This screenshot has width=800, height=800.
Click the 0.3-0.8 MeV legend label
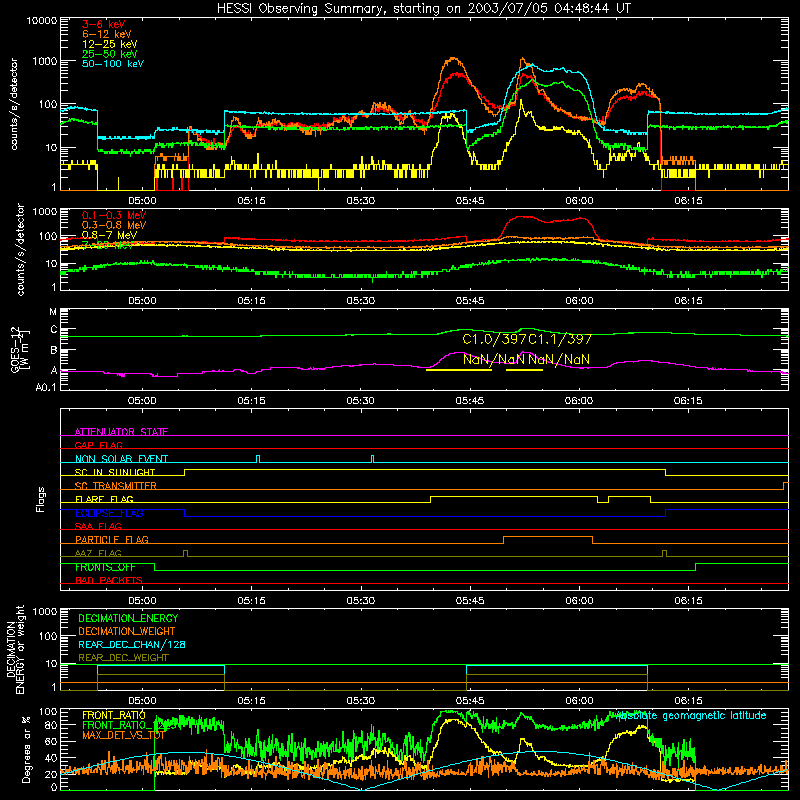(x=114, y=225)
